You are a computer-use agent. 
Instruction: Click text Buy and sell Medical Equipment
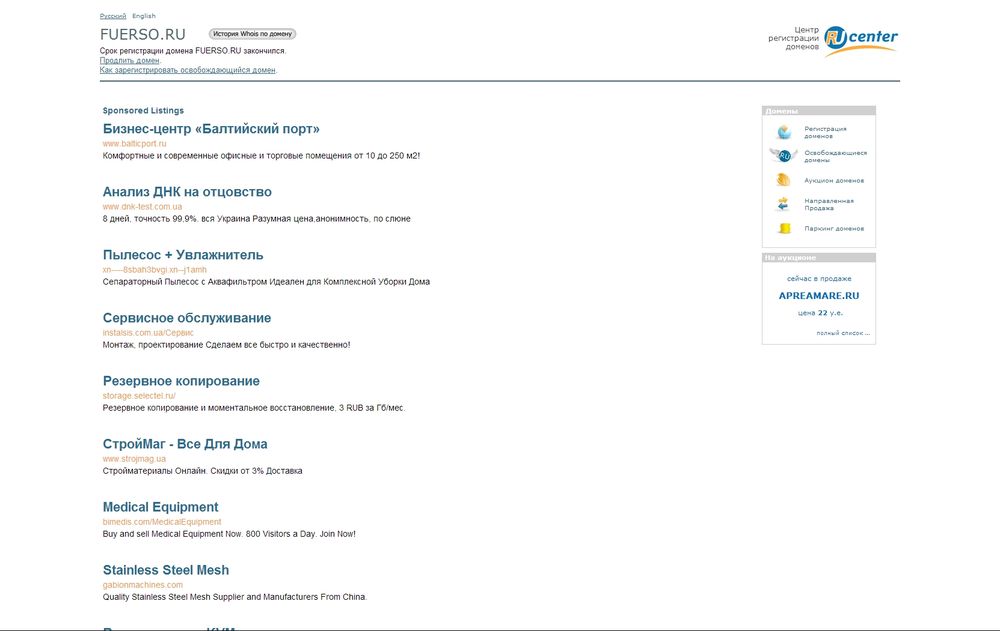pos(229,534)
